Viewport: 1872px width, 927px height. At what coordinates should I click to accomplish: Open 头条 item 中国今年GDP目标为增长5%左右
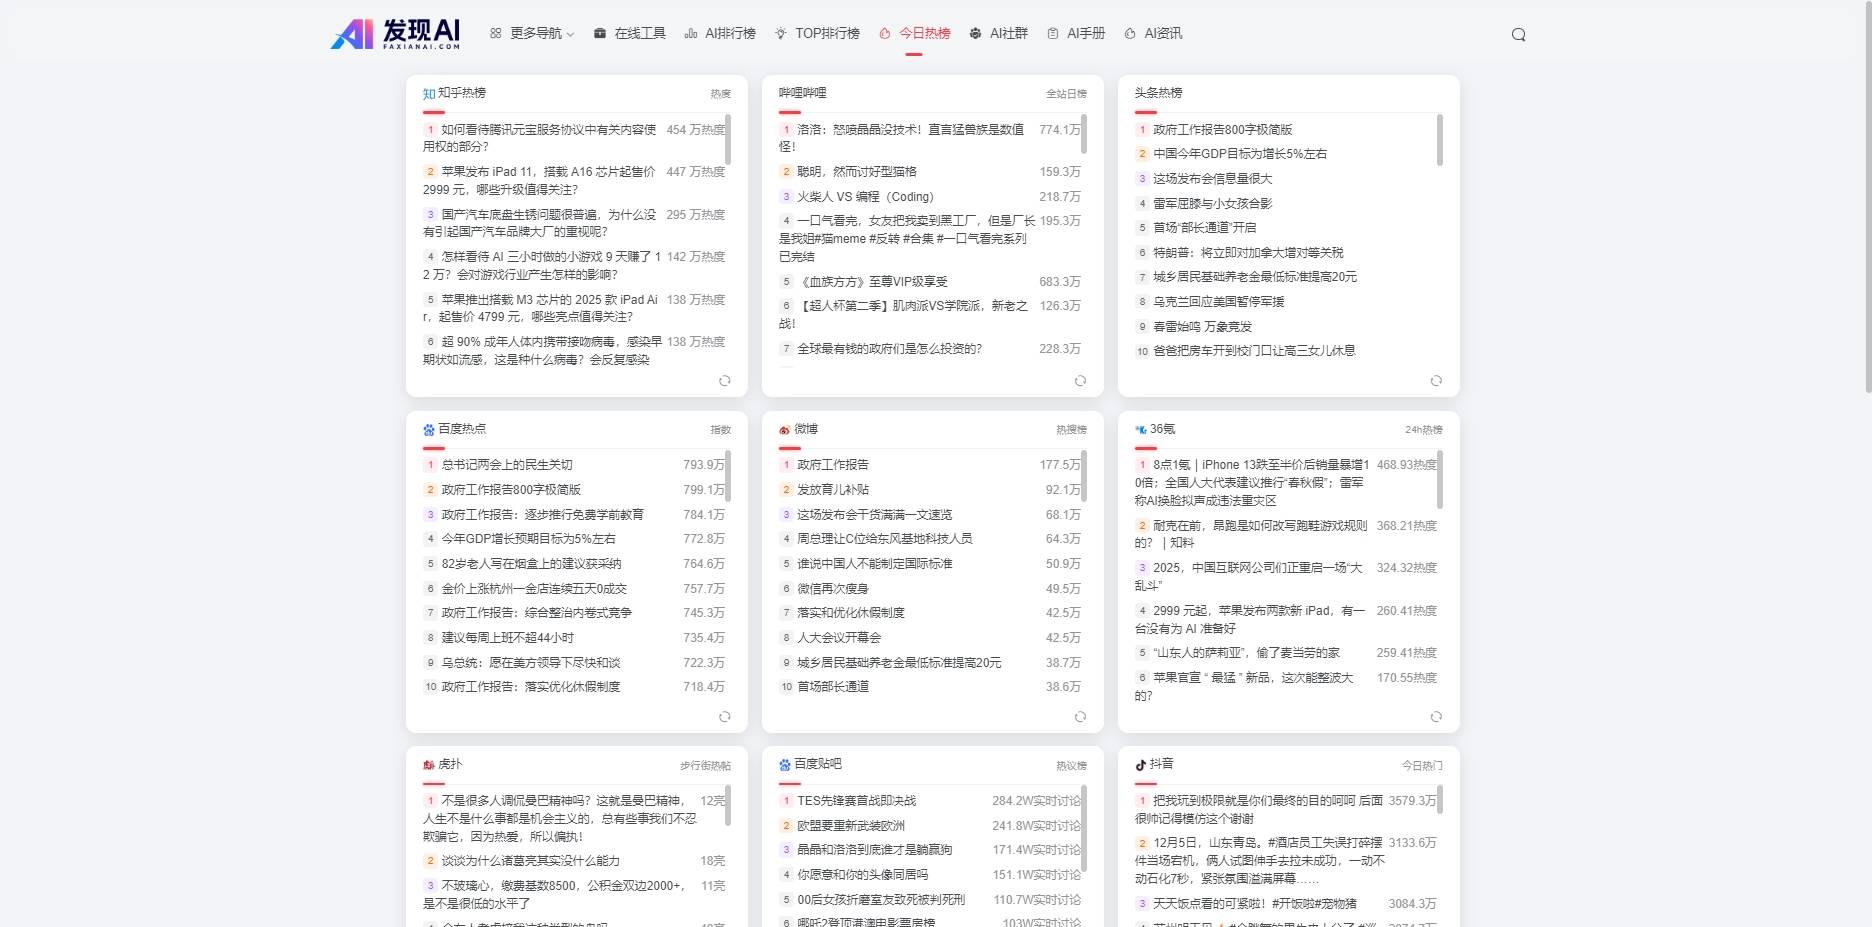(x=1240, y=154)
